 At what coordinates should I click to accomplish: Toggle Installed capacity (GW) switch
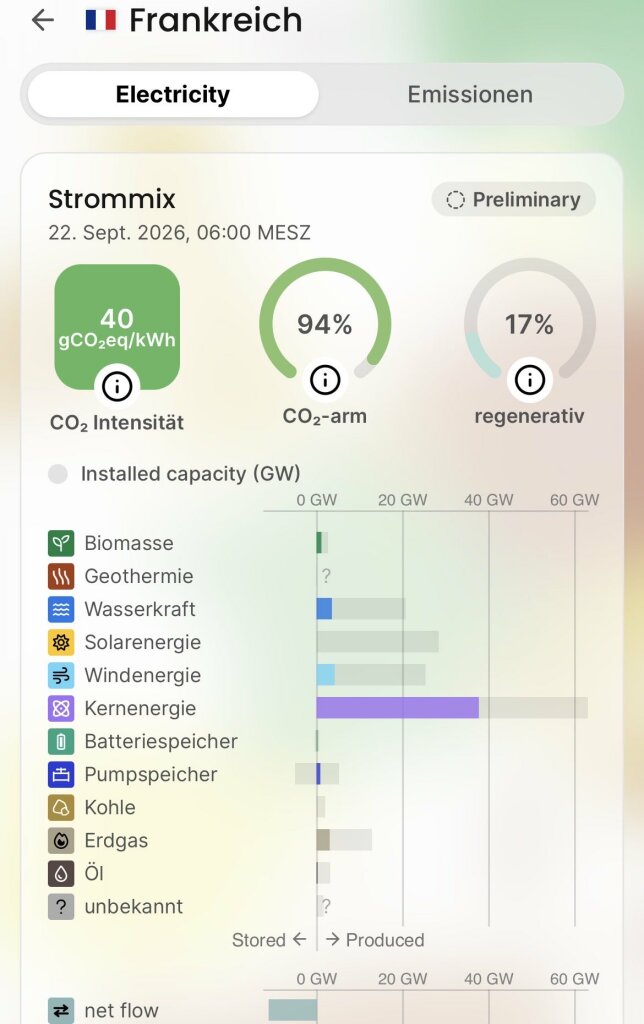tap(58, 474)
